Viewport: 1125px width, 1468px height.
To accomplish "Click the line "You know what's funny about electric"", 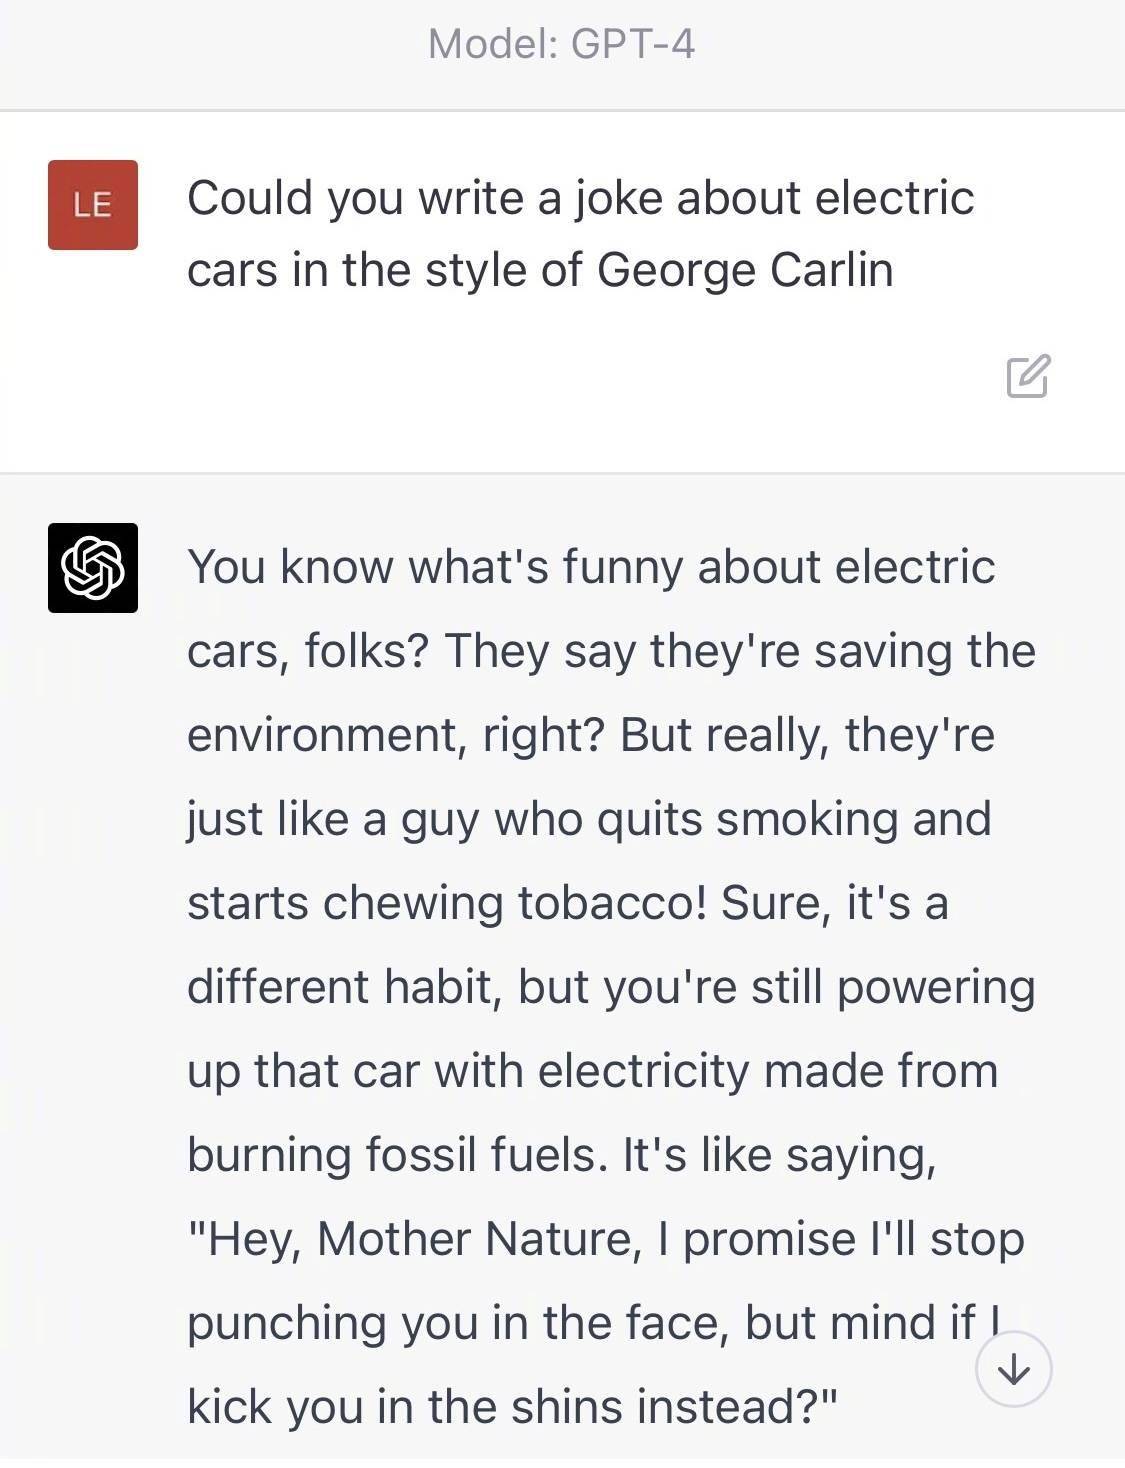I will 591,567.
